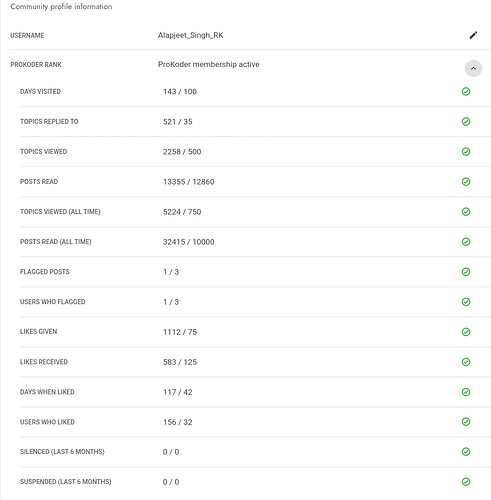Click Posts Read (All Time) check icon
The image size is (491, 500).
[466, 241]
